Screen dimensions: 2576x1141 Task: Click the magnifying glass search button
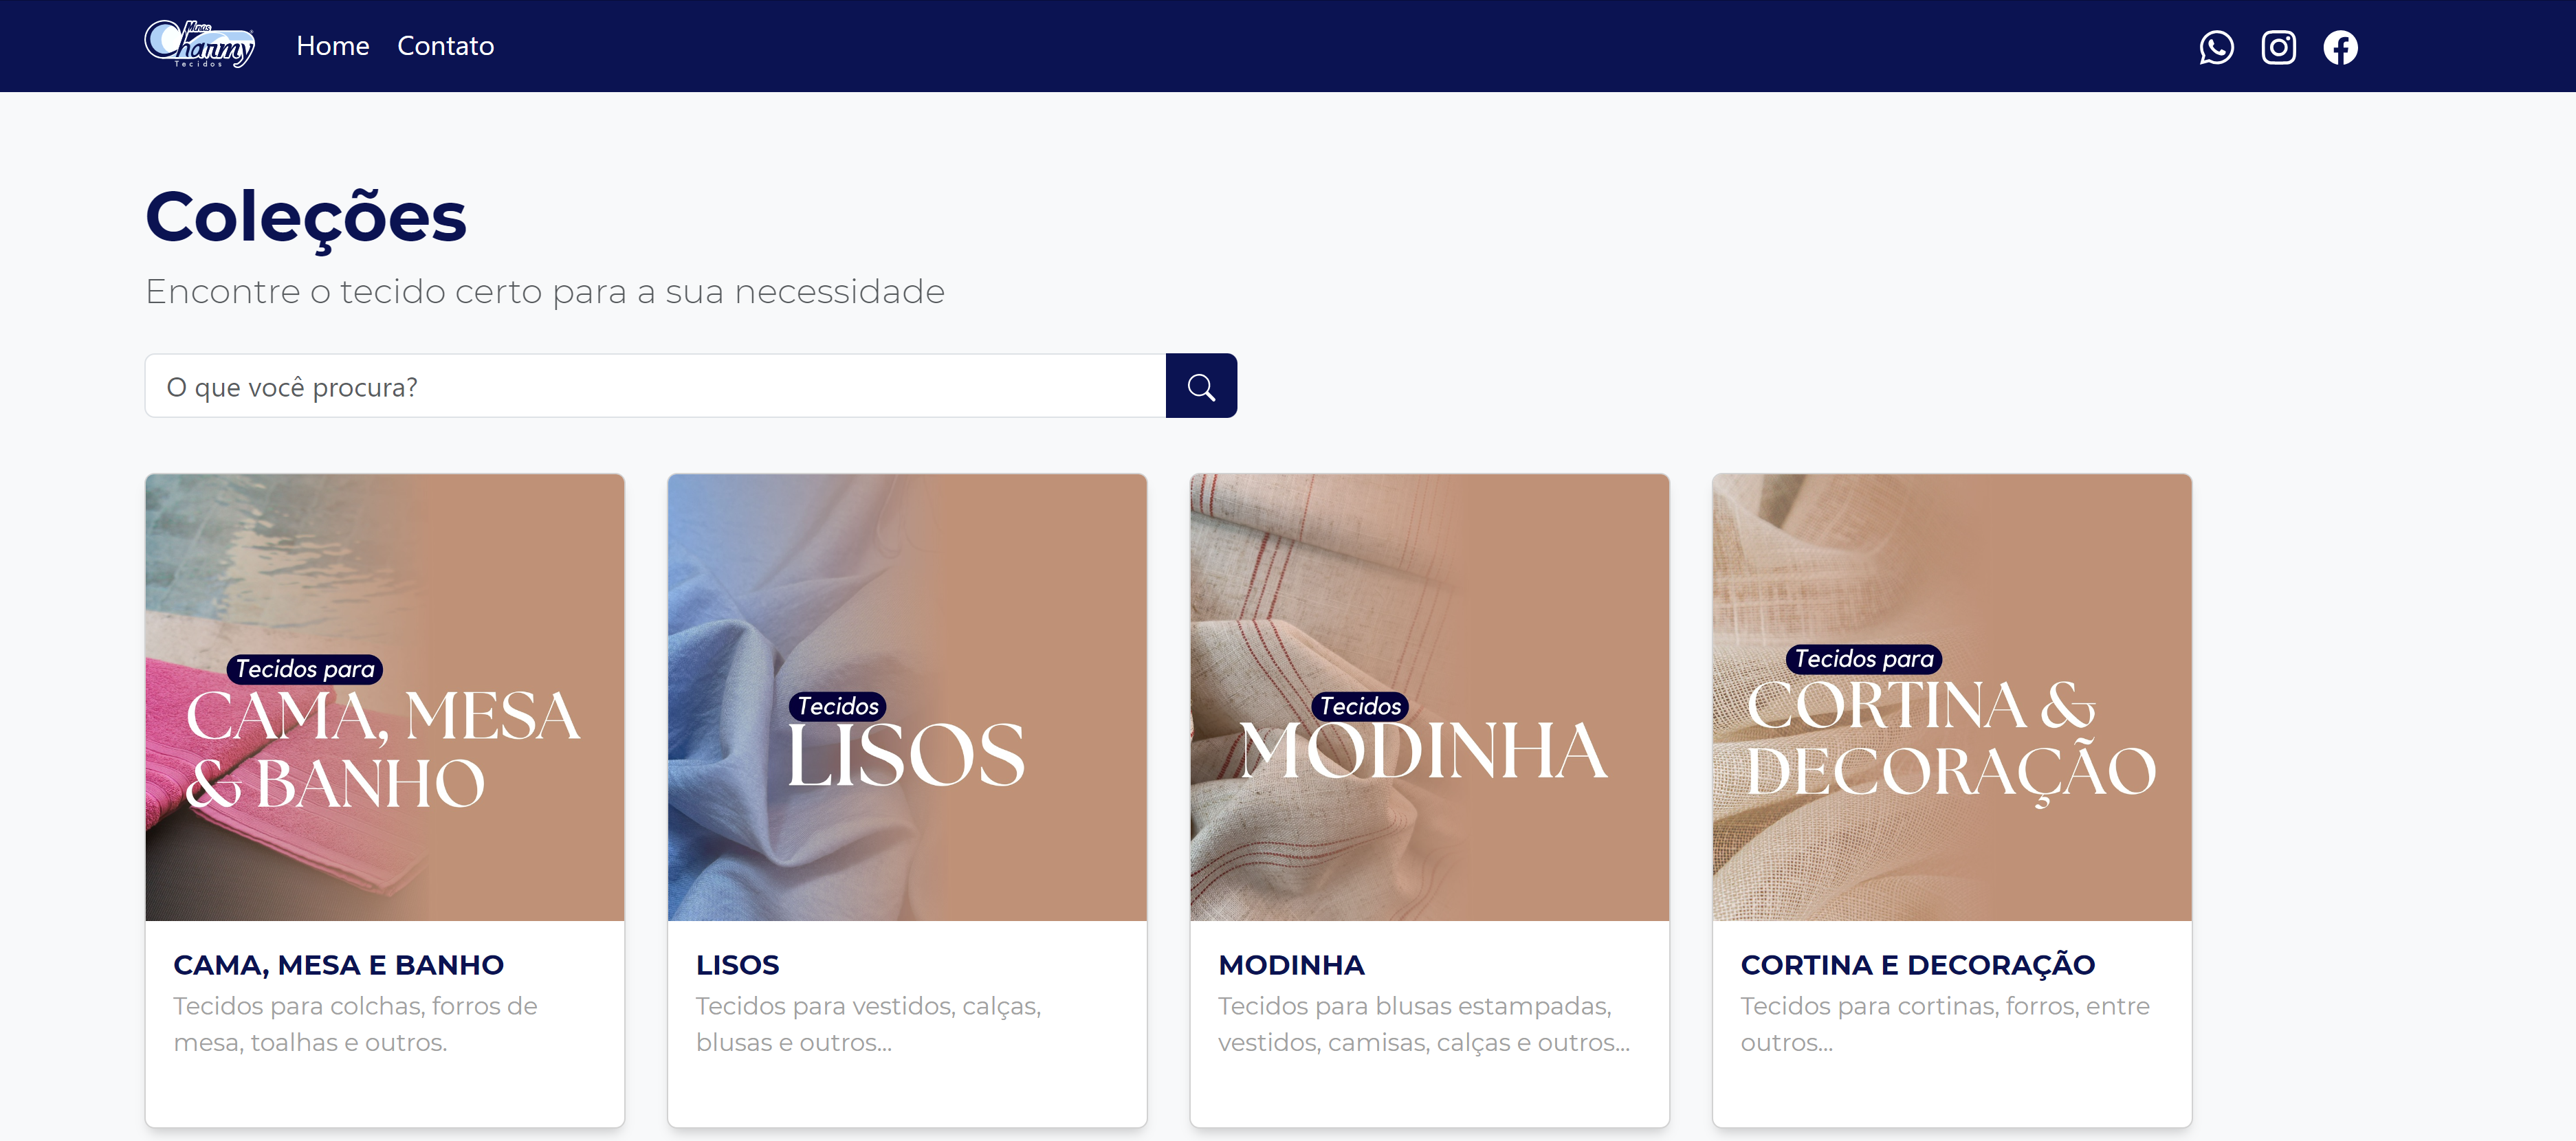pyautogui.click(x=1201, y=386)
